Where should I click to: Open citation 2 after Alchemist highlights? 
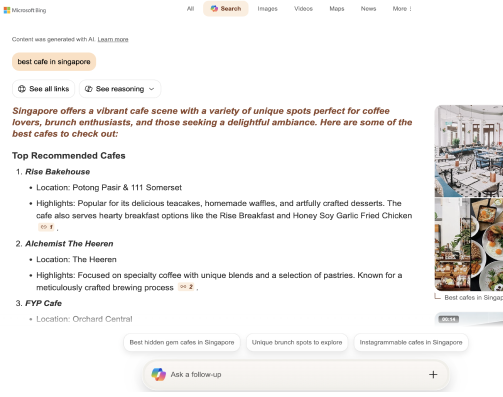(x=186, y=287)
